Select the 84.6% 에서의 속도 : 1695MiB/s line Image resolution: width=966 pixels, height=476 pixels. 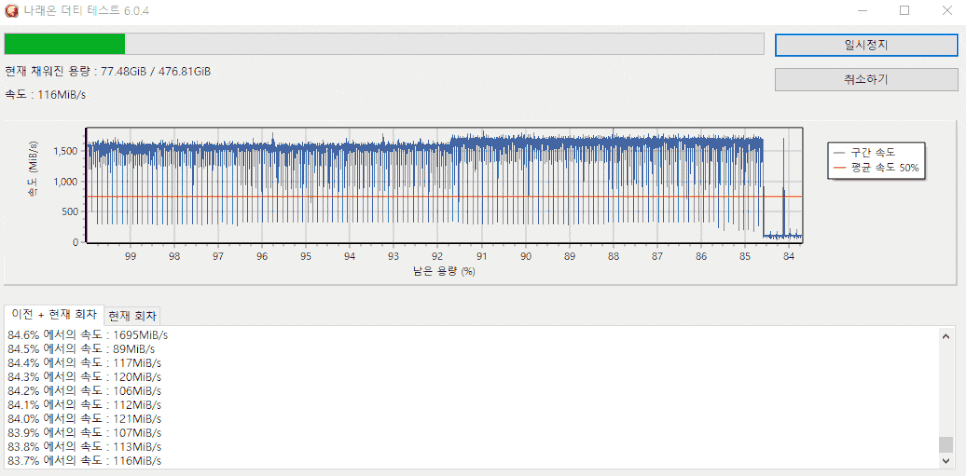click(87, 336)
